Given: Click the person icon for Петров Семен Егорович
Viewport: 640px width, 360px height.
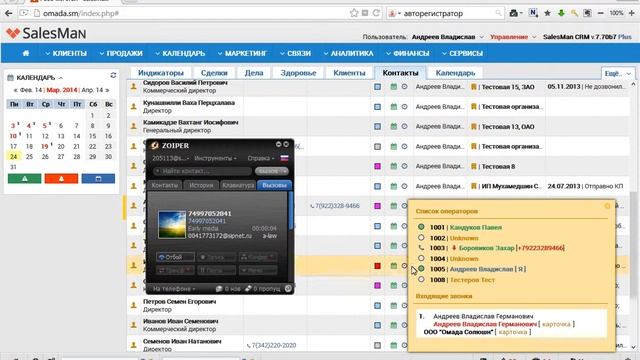Looking at the screenshot, I should tap(133, 305).
